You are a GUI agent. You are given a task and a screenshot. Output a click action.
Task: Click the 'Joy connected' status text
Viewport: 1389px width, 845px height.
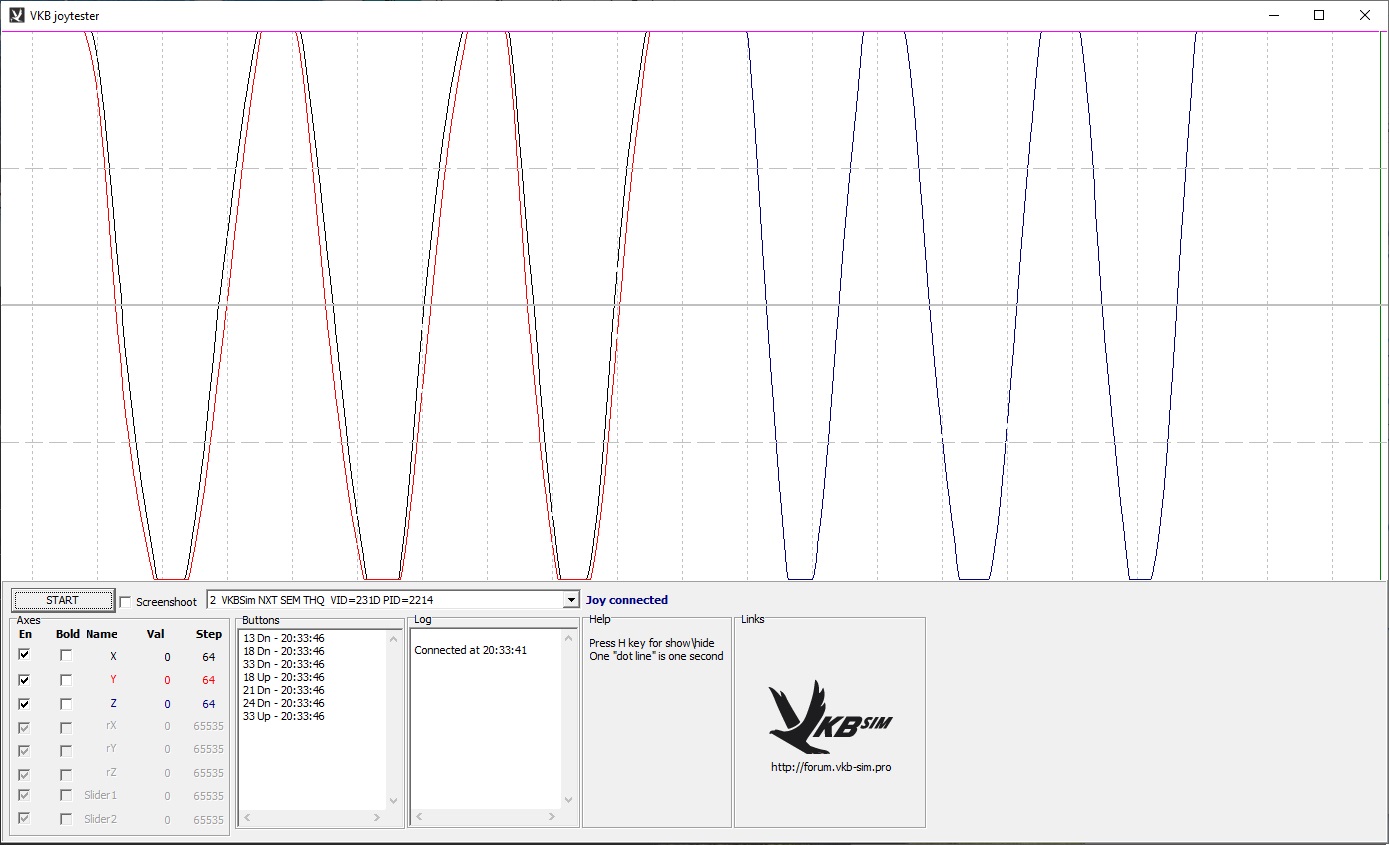click(x=627, y=600)
